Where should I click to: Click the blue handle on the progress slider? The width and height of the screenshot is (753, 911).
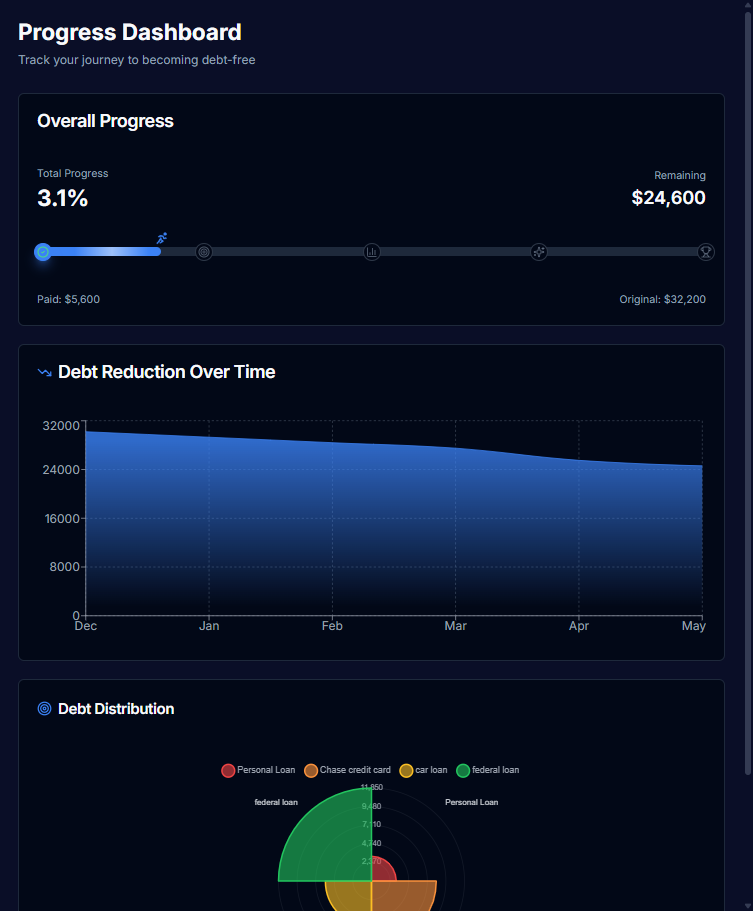(x=43, y=252)
